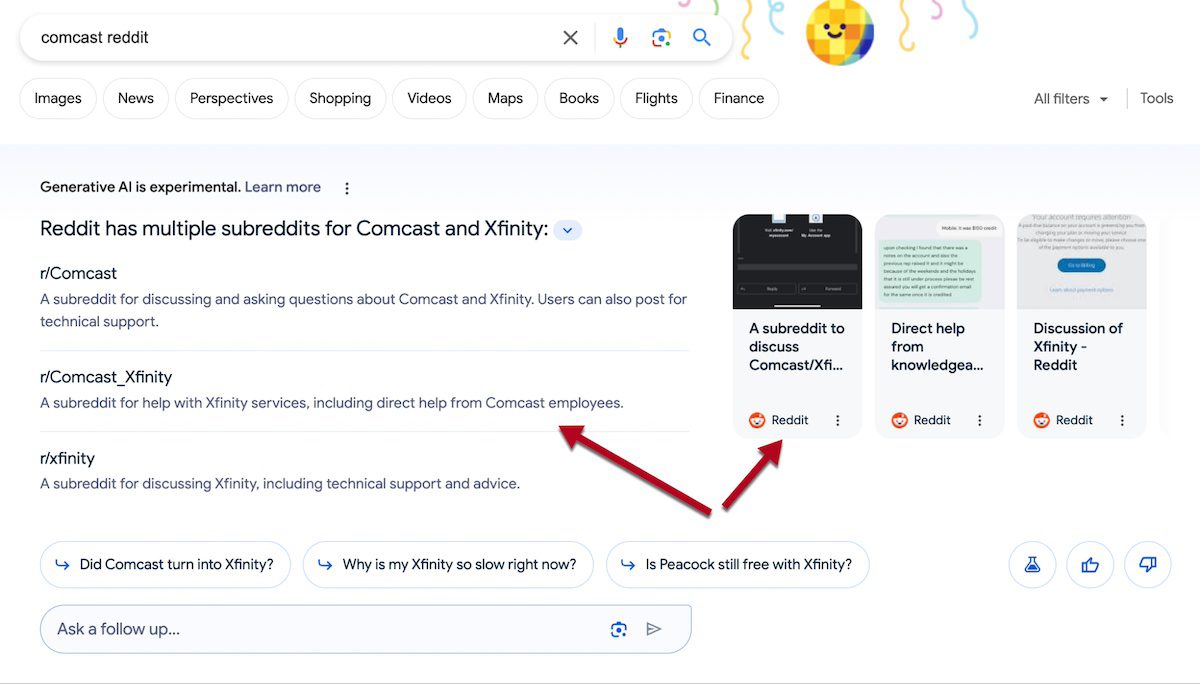This screenshot has width=1200, height=684.
Task: Click the r/Comcast_Xfinity heading
Action: (106, 378)
